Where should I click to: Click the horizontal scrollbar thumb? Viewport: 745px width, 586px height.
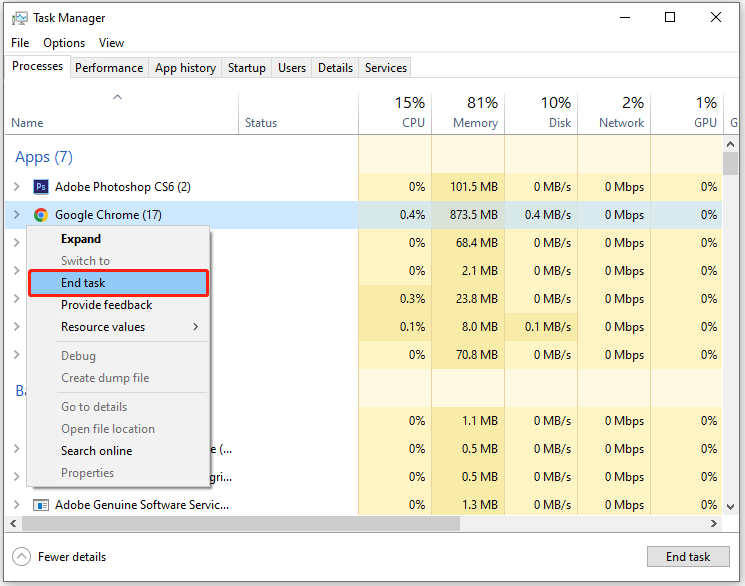pyautogui.click(x=241, y=523)
